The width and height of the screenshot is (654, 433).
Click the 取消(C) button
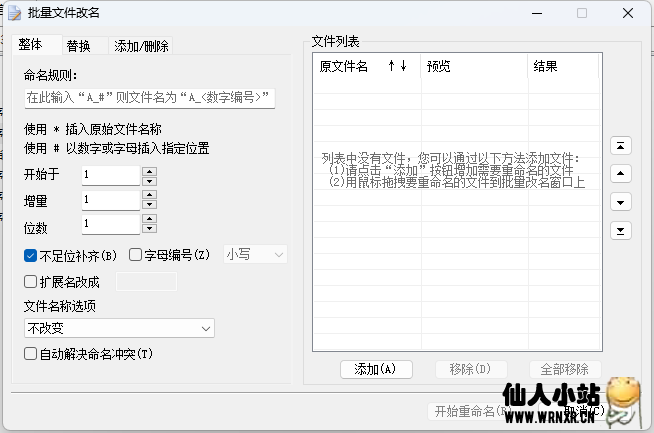584,411
